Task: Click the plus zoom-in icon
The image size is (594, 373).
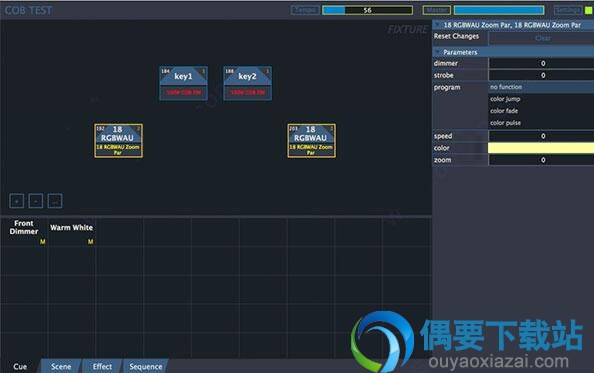Action: [x=17, y=201]
